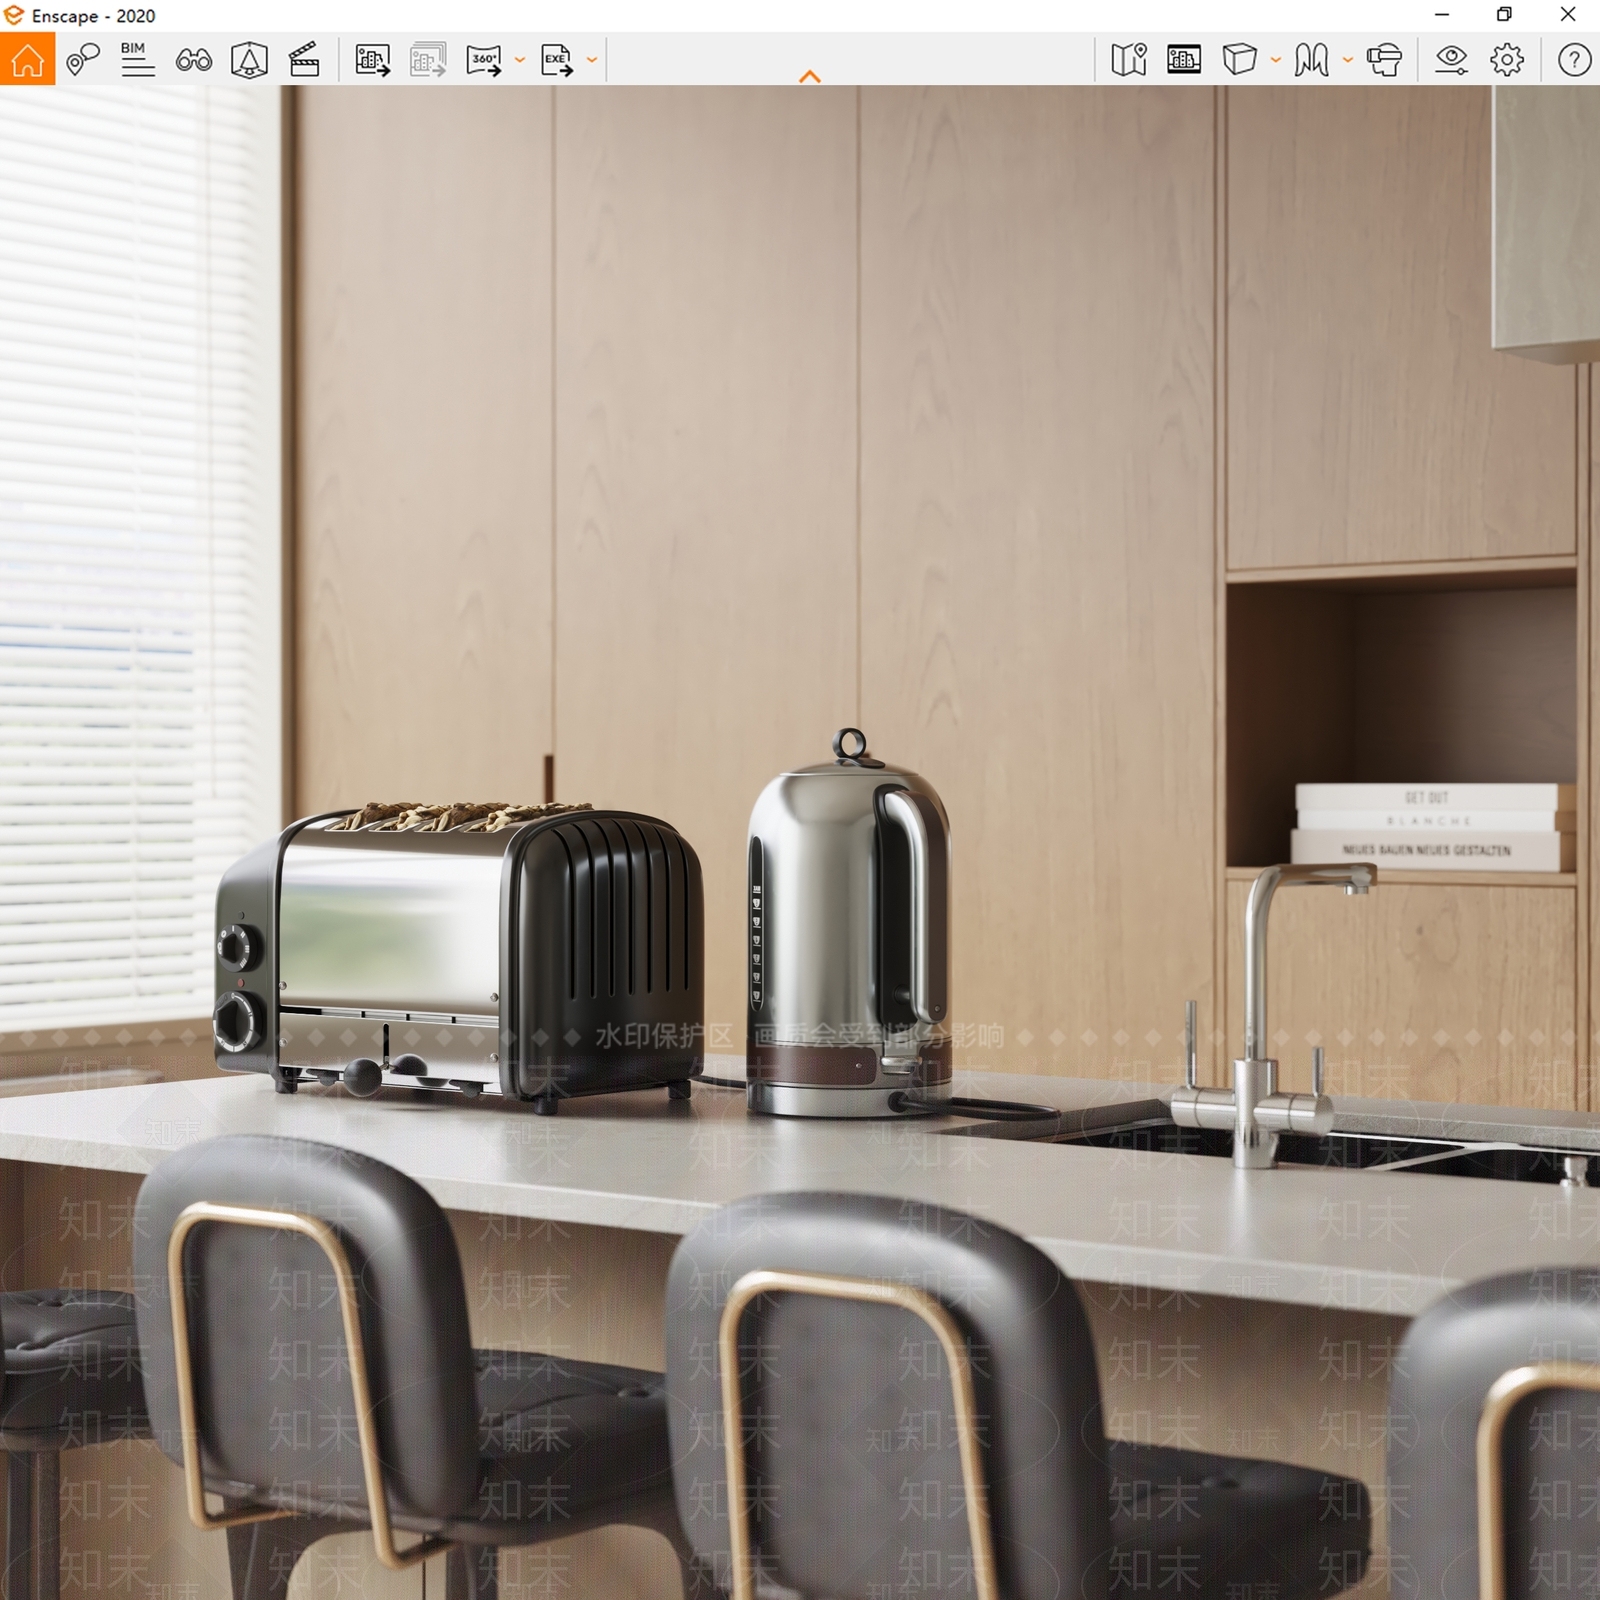Enable VR headset mode

1384,60
